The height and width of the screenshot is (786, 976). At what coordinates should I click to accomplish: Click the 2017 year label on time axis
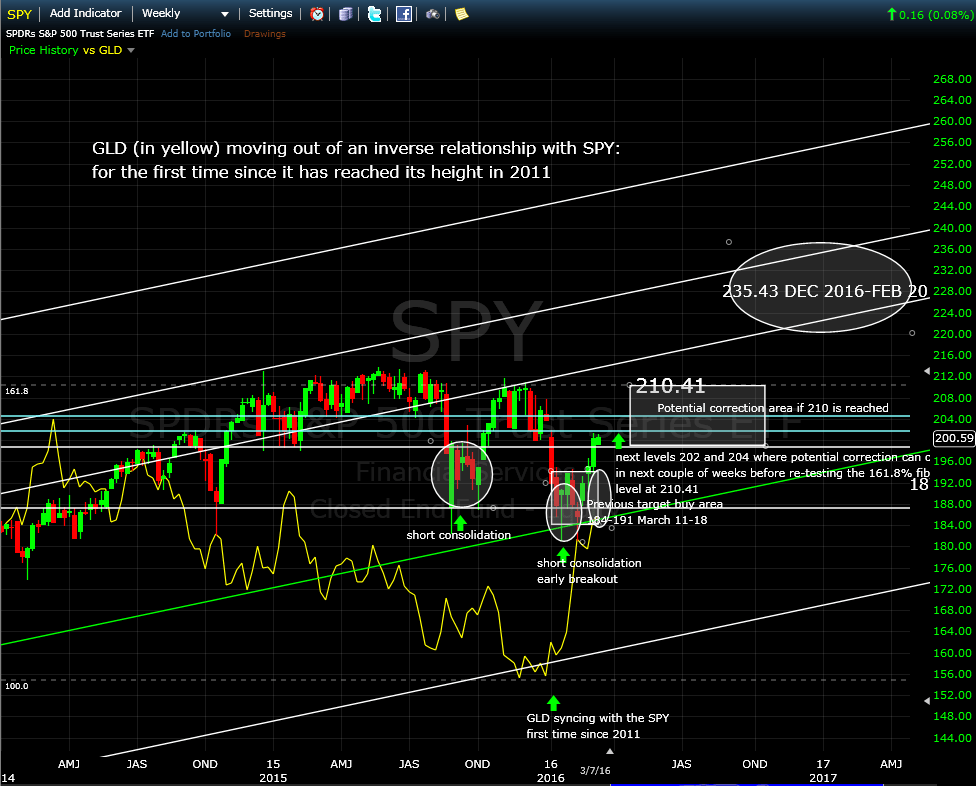click(823, 778)
